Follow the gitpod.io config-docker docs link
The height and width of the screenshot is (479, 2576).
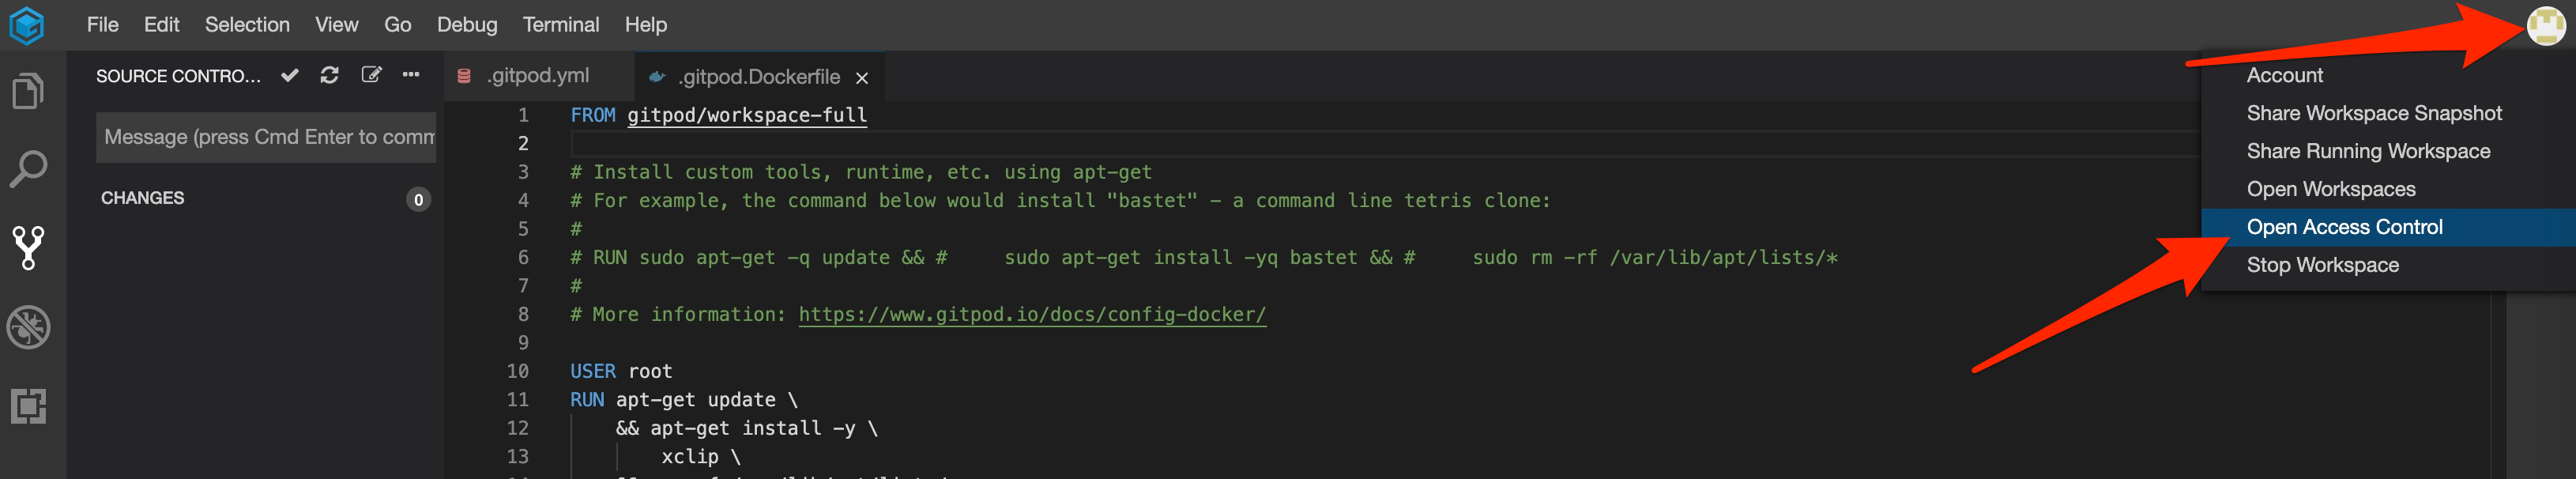click(x=1032, y=314)
